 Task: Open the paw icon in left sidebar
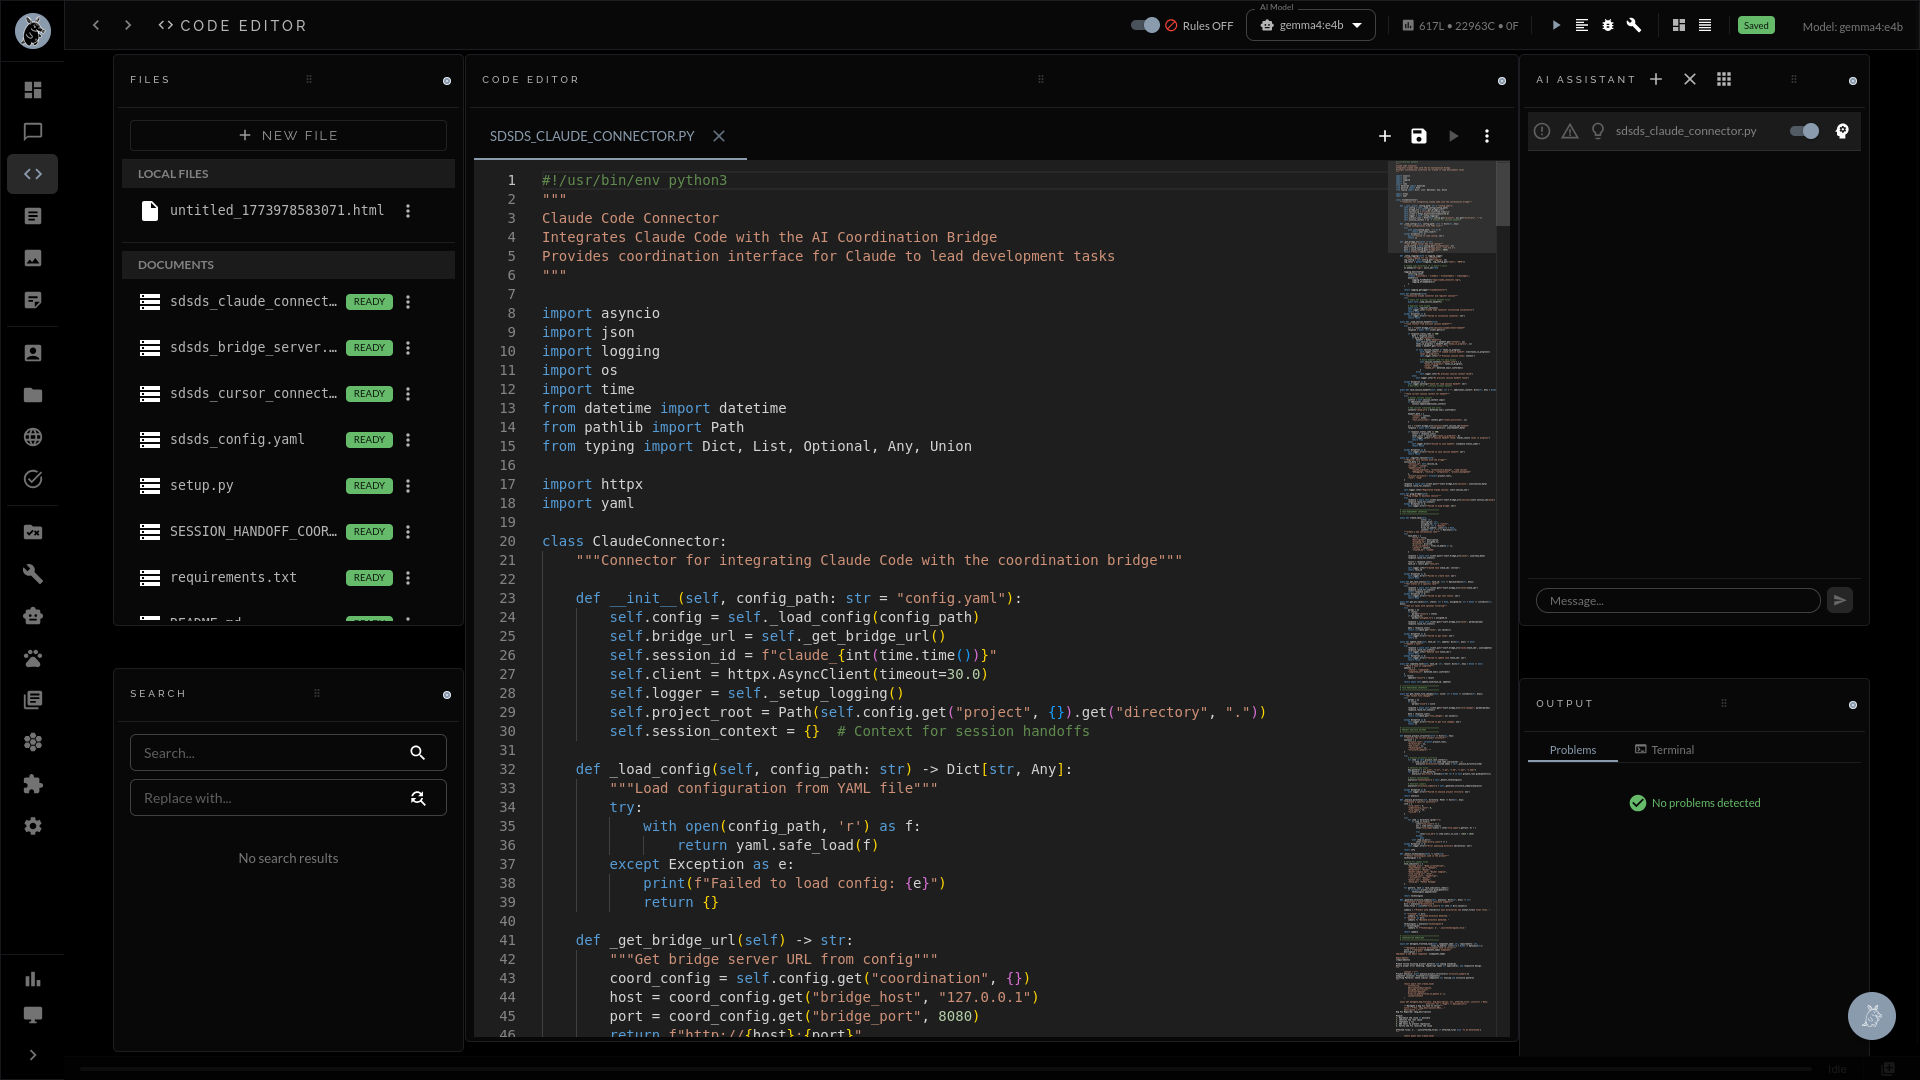point(33,658)
